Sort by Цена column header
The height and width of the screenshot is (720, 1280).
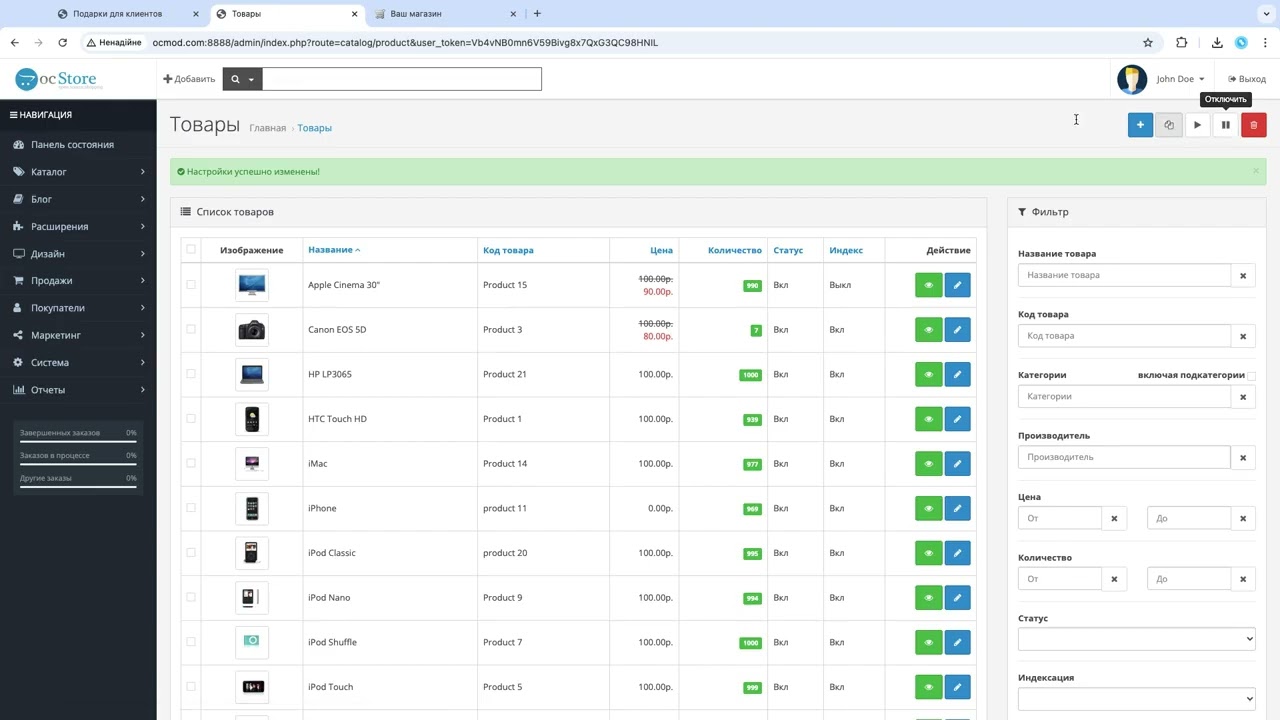[661, 250]
